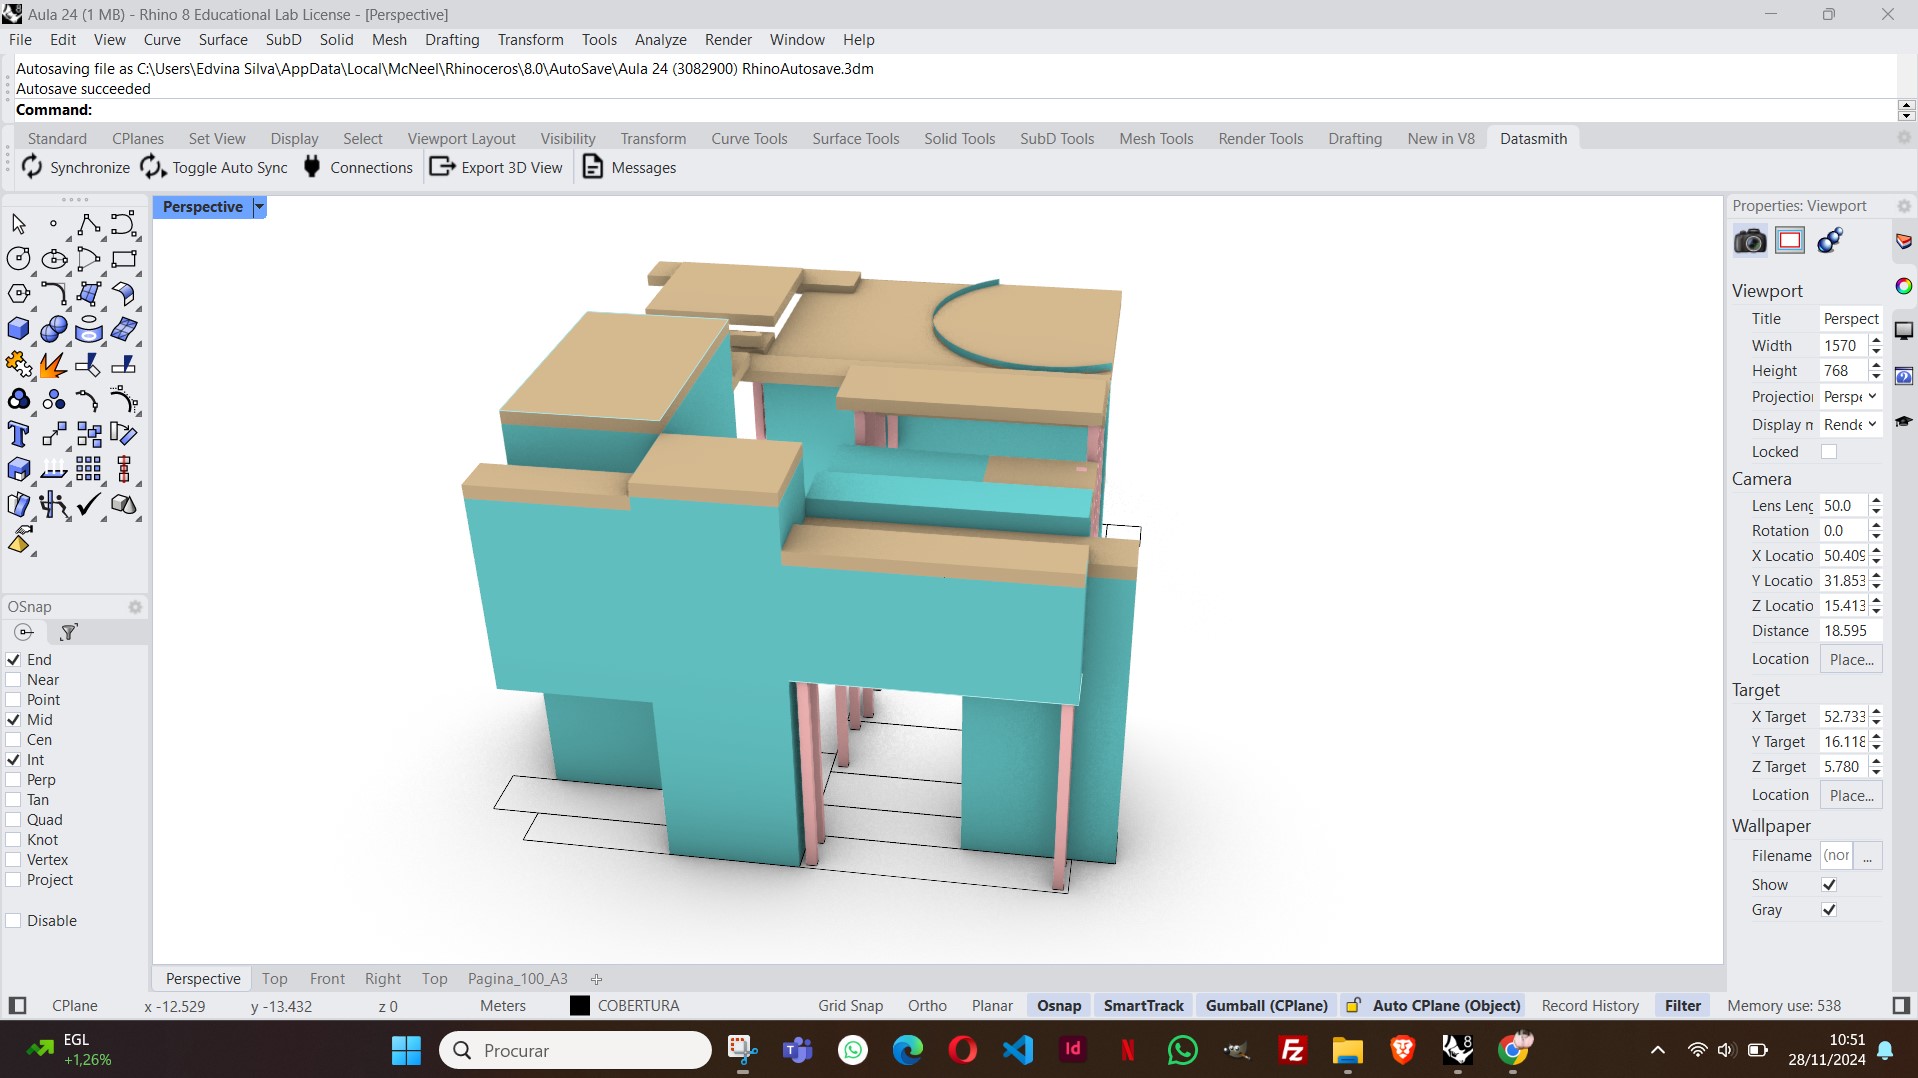Open the Help panel tab icon

1904,377
